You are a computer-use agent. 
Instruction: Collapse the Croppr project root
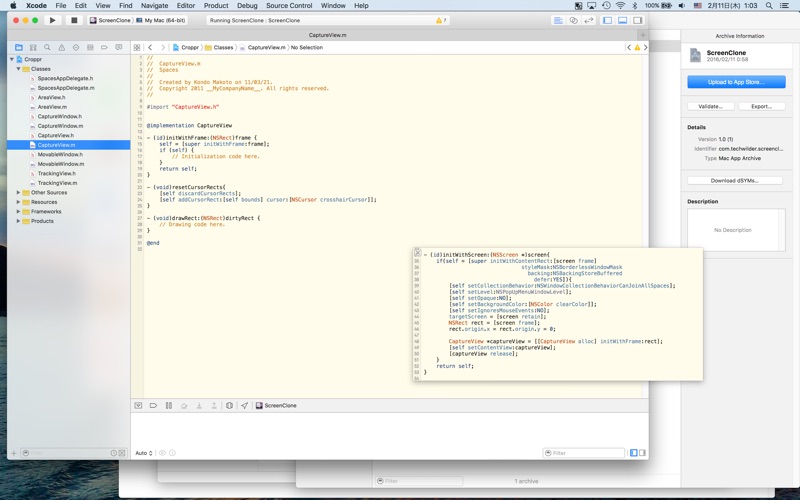12,59
